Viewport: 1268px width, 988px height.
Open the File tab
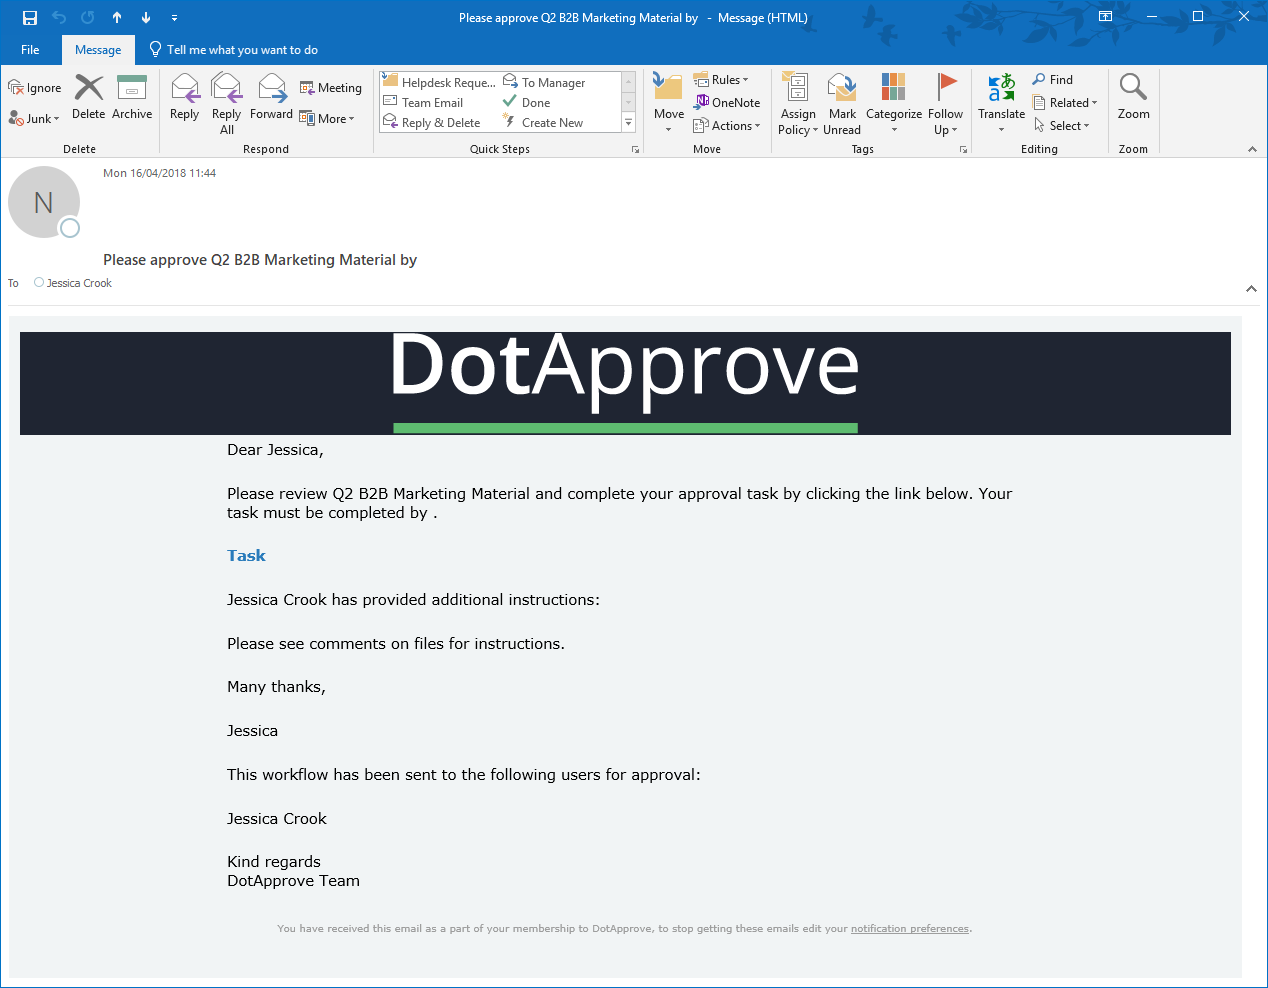[x=30, y=50]
